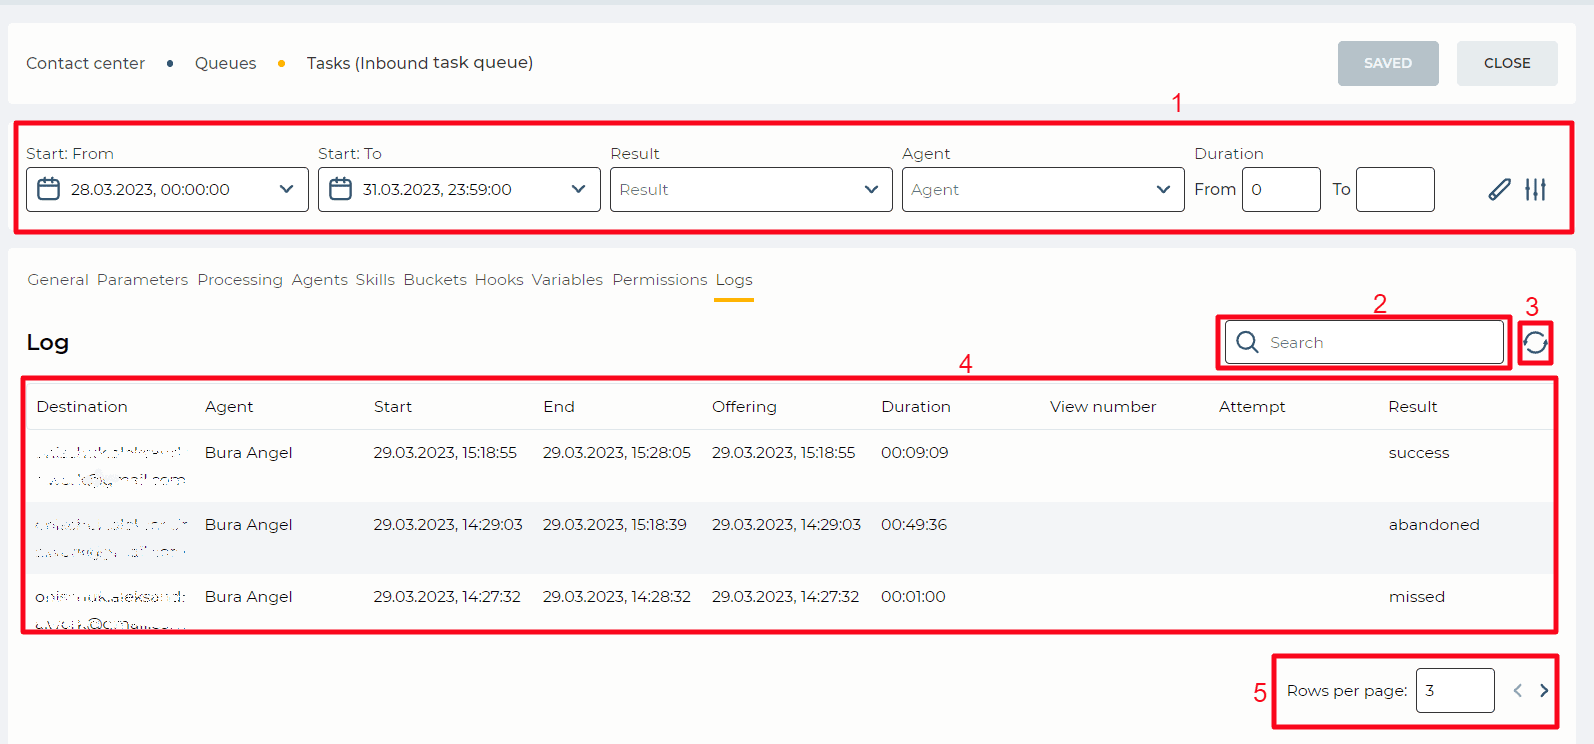
Task: Switch to the Parameters tab
Action: point(142,280)
